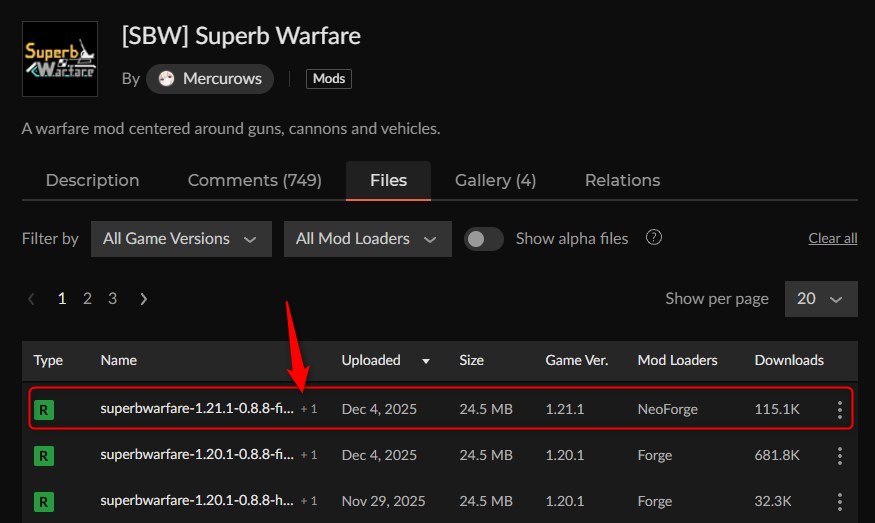Open the Comments (749) tab
This screenshot has height=523, width=875.
coord(254,181)
